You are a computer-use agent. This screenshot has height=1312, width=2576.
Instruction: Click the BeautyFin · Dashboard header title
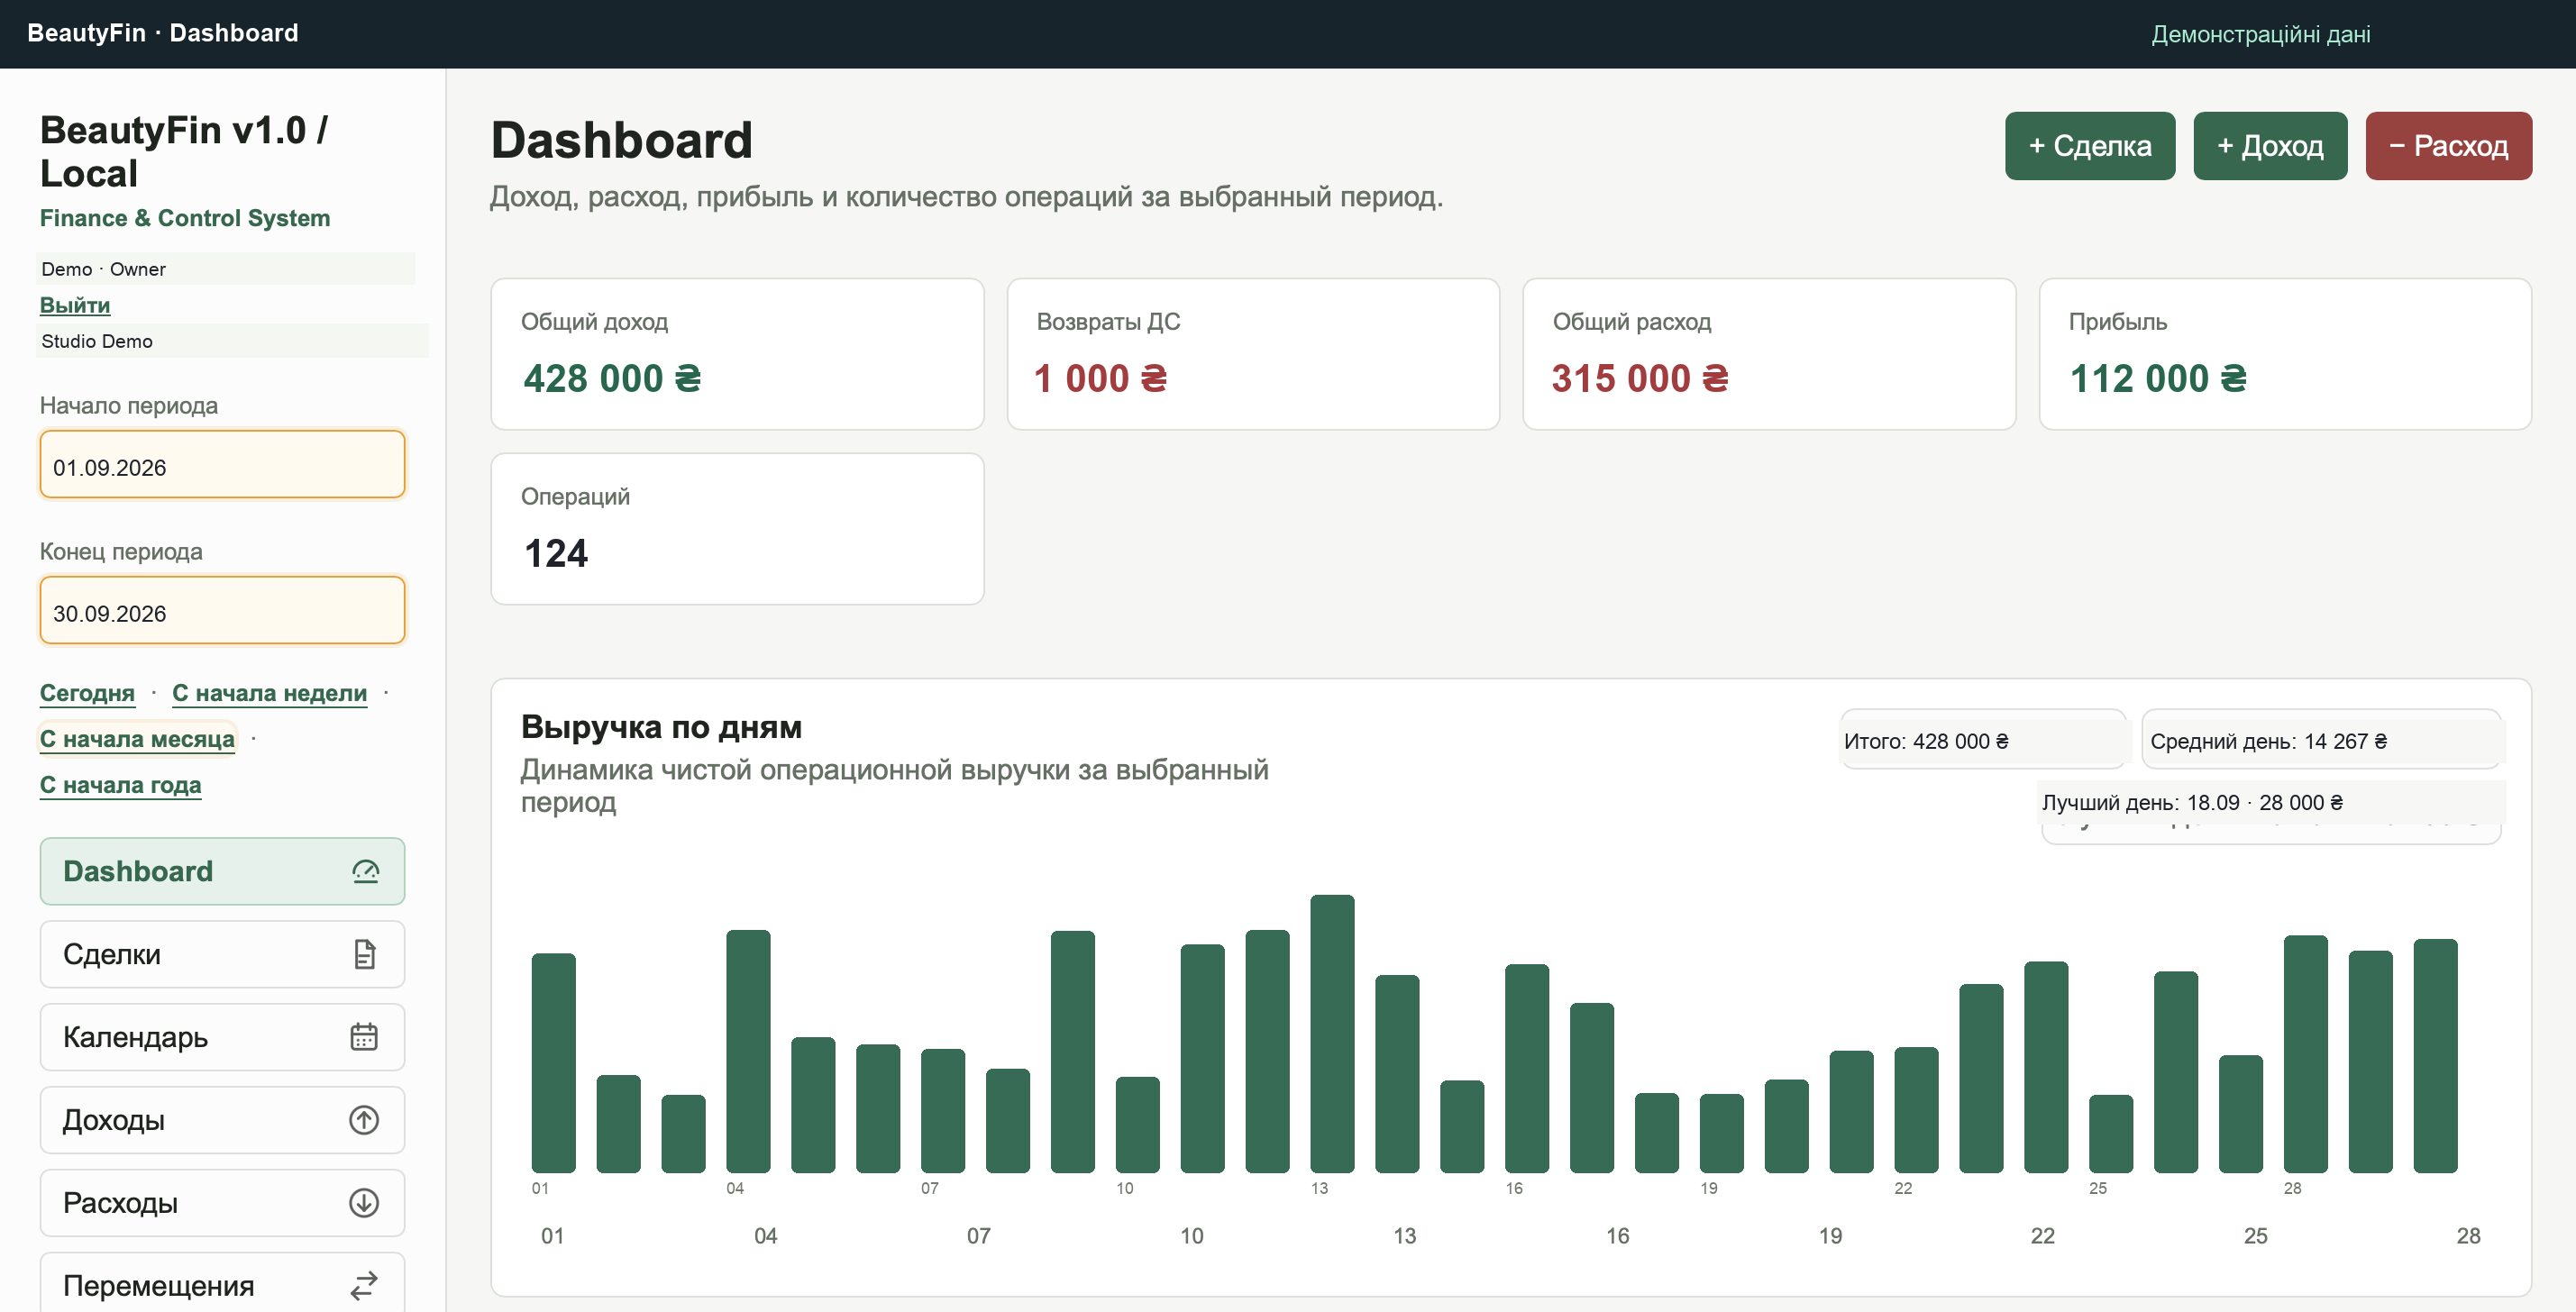coord(163,33)
